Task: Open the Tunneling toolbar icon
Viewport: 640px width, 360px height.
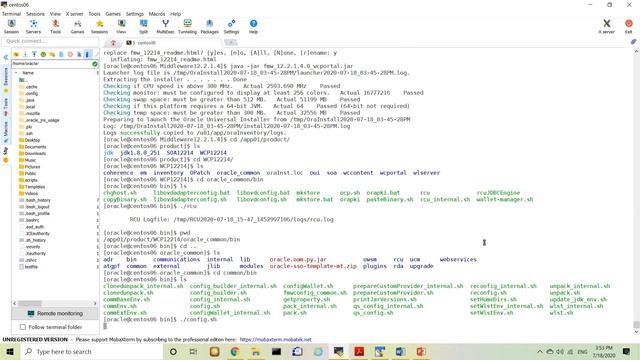Action: (x=187, y=27)
